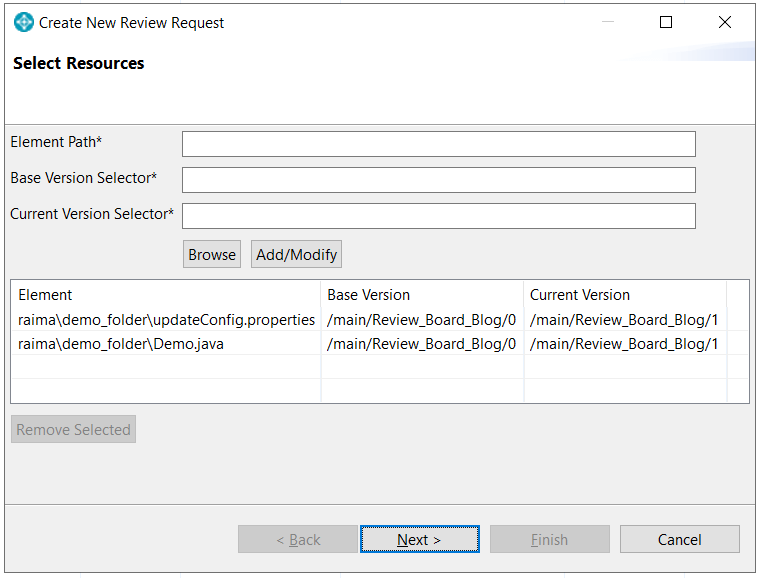Click the Create New Review Request app icon

coord(24,22)
